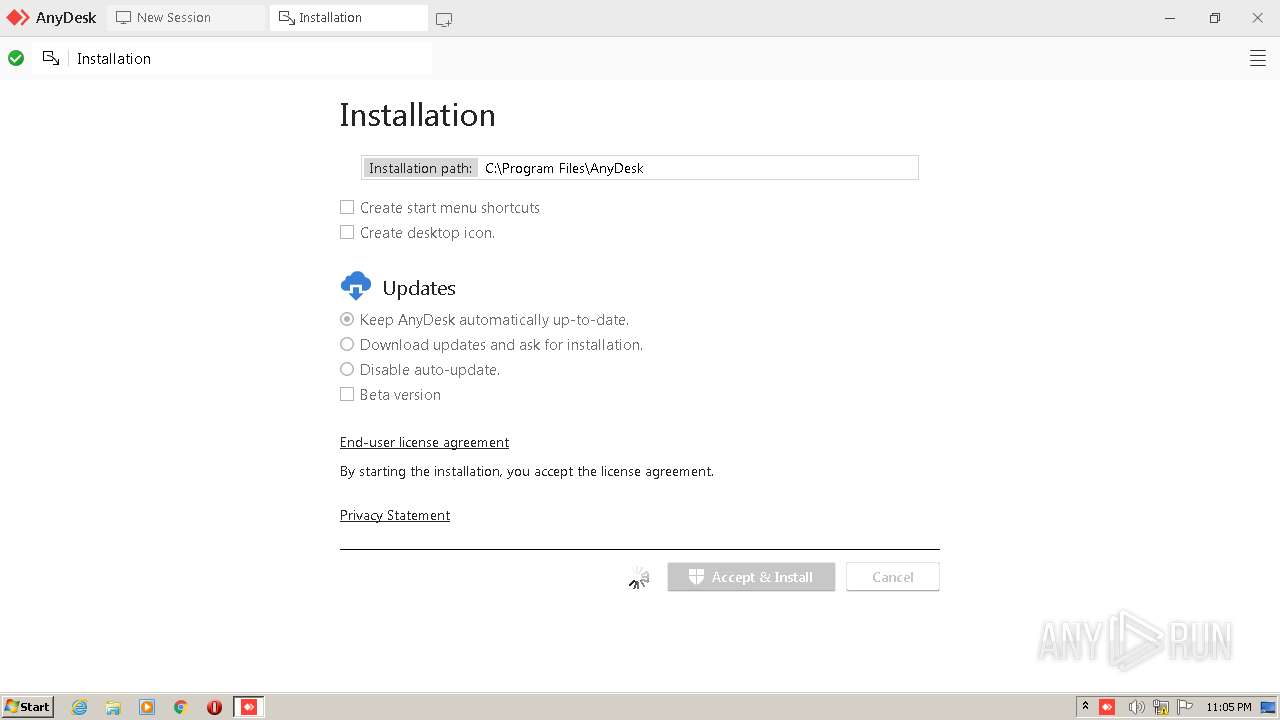Click the show desktop icon near the clock
1280x720 pixels.
1267,707
